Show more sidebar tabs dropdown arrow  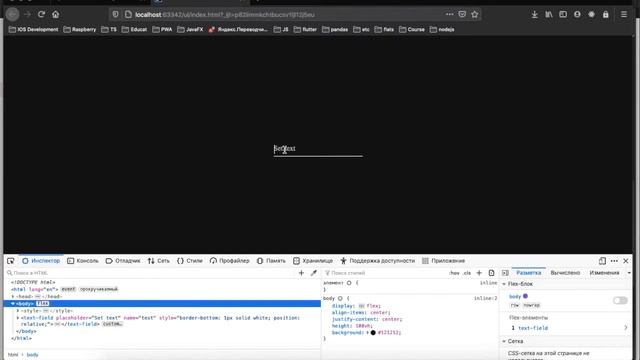629,273
